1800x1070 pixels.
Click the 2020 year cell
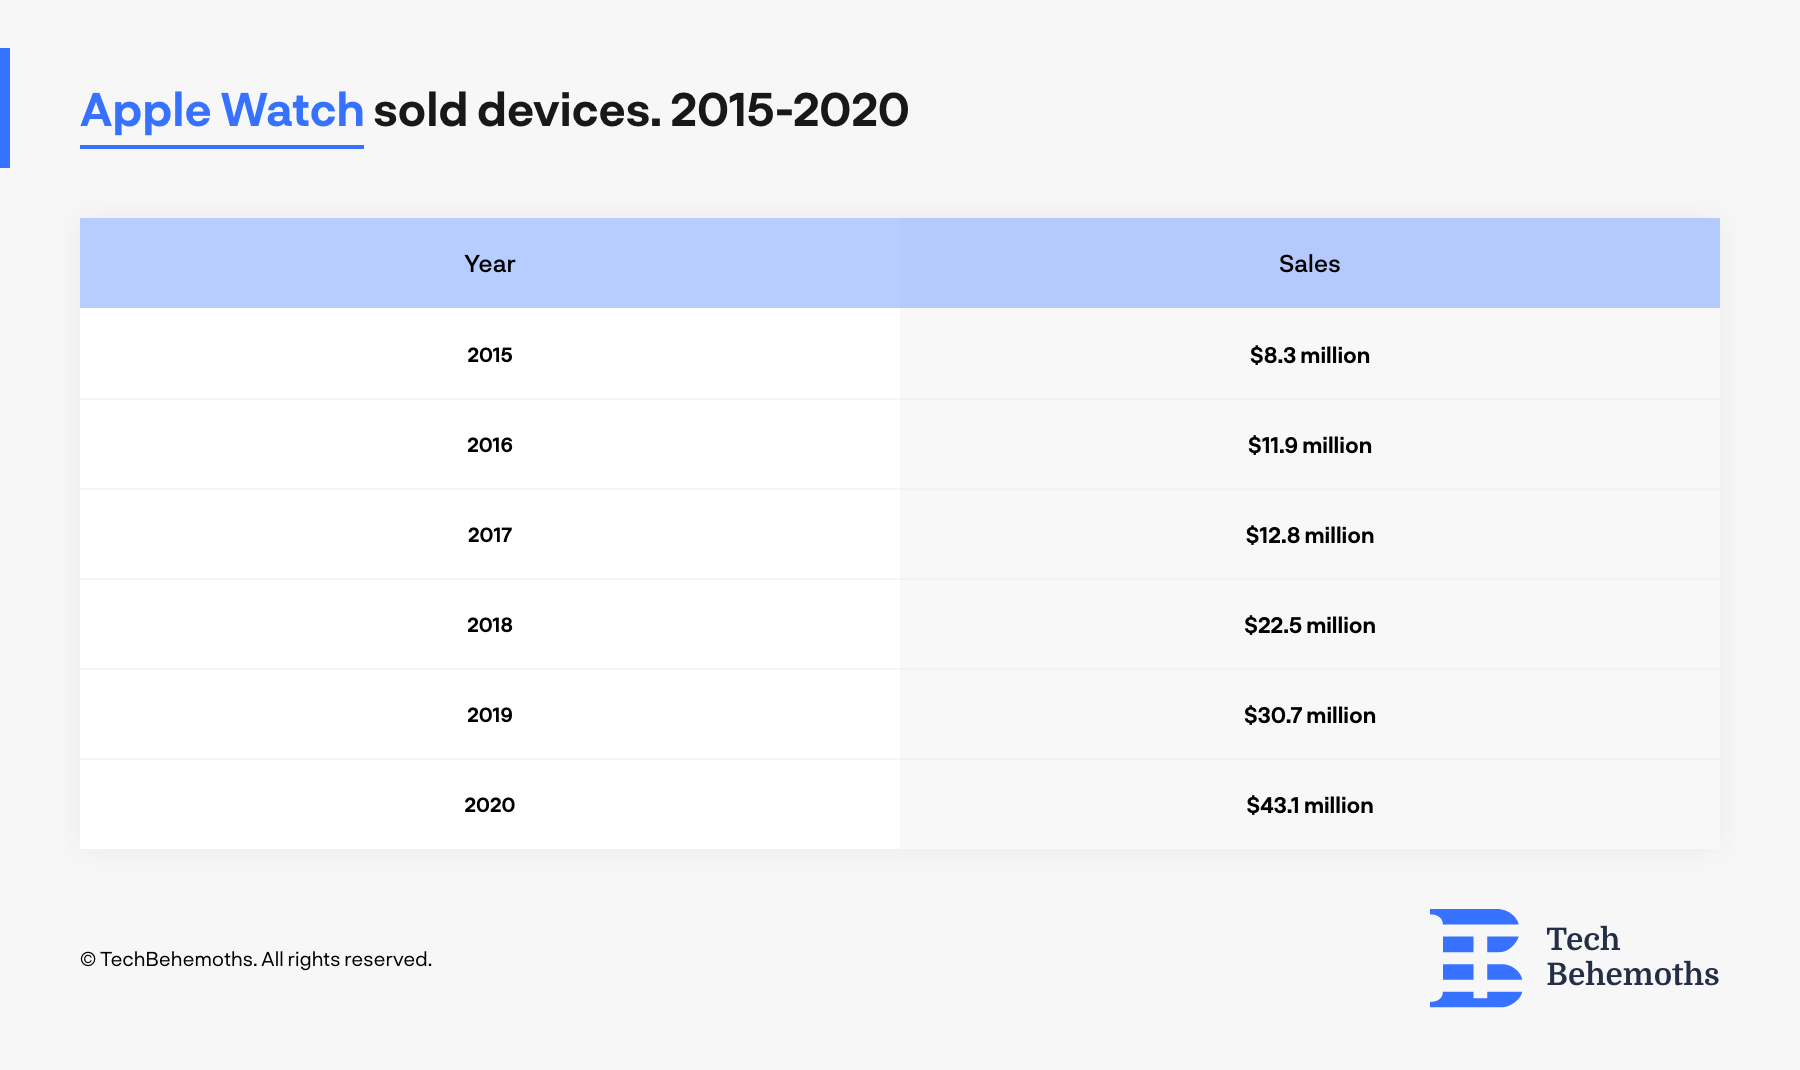tap(490, 805)
